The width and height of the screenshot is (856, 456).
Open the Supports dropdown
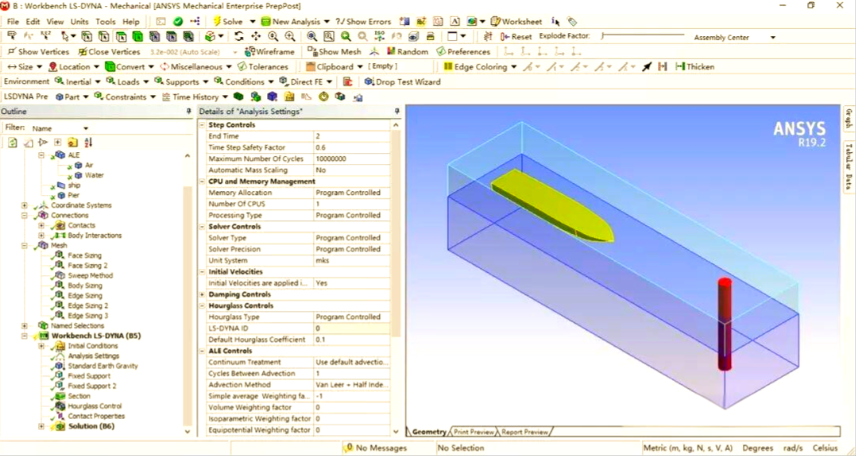click(x=205, y=82)
